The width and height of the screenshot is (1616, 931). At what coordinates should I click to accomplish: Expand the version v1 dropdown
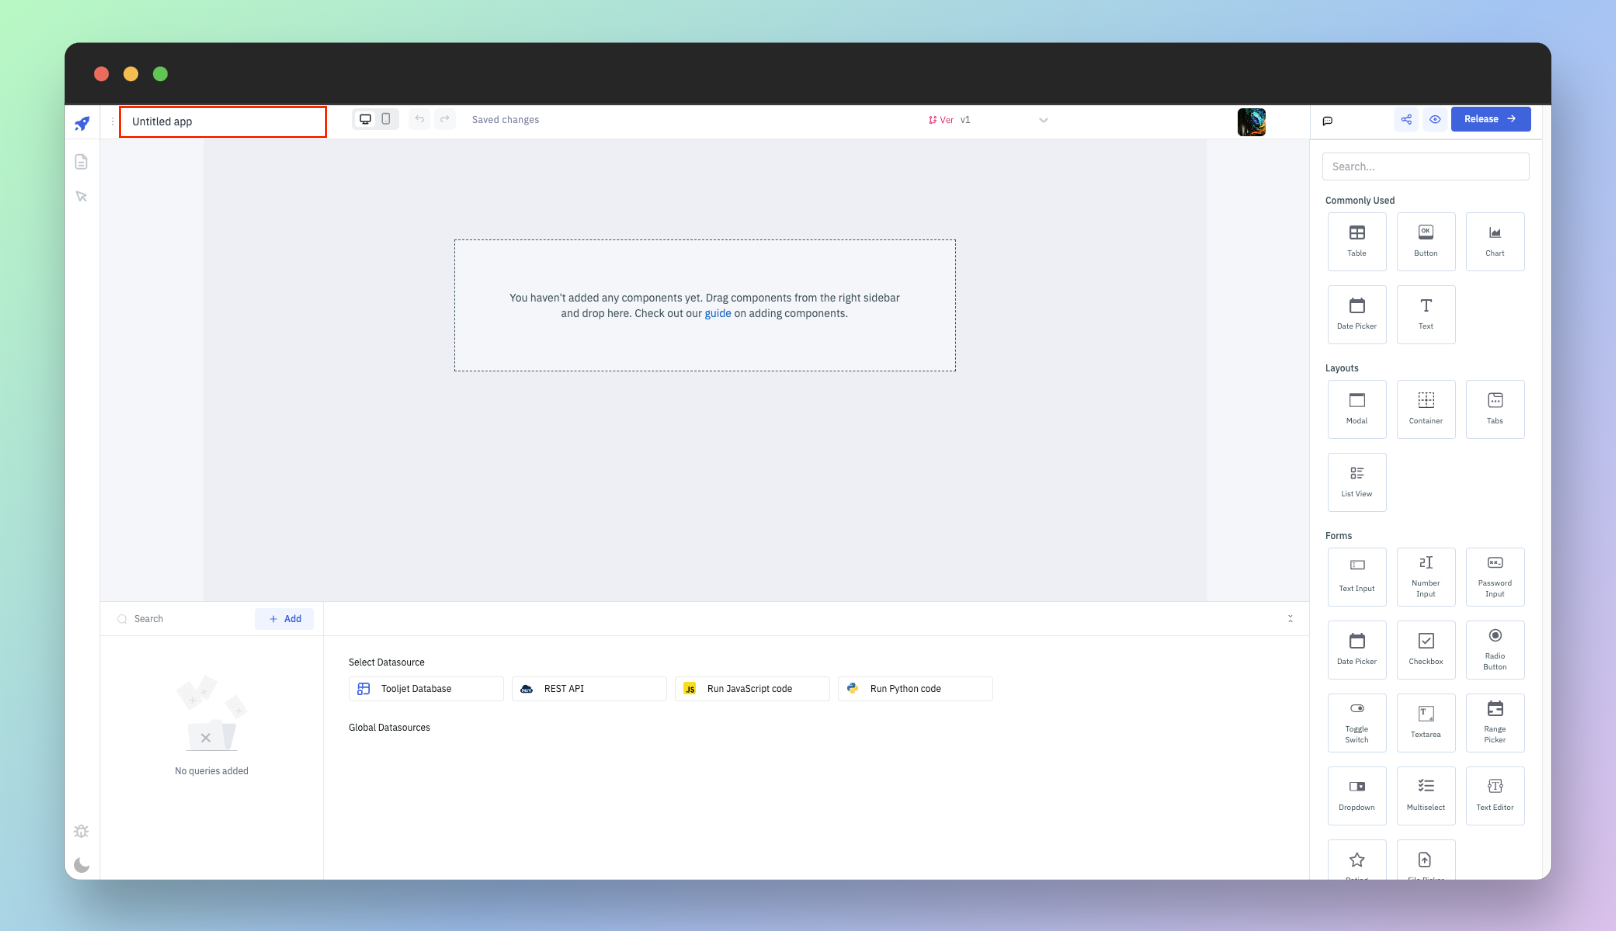click(x=1043, y=120)
